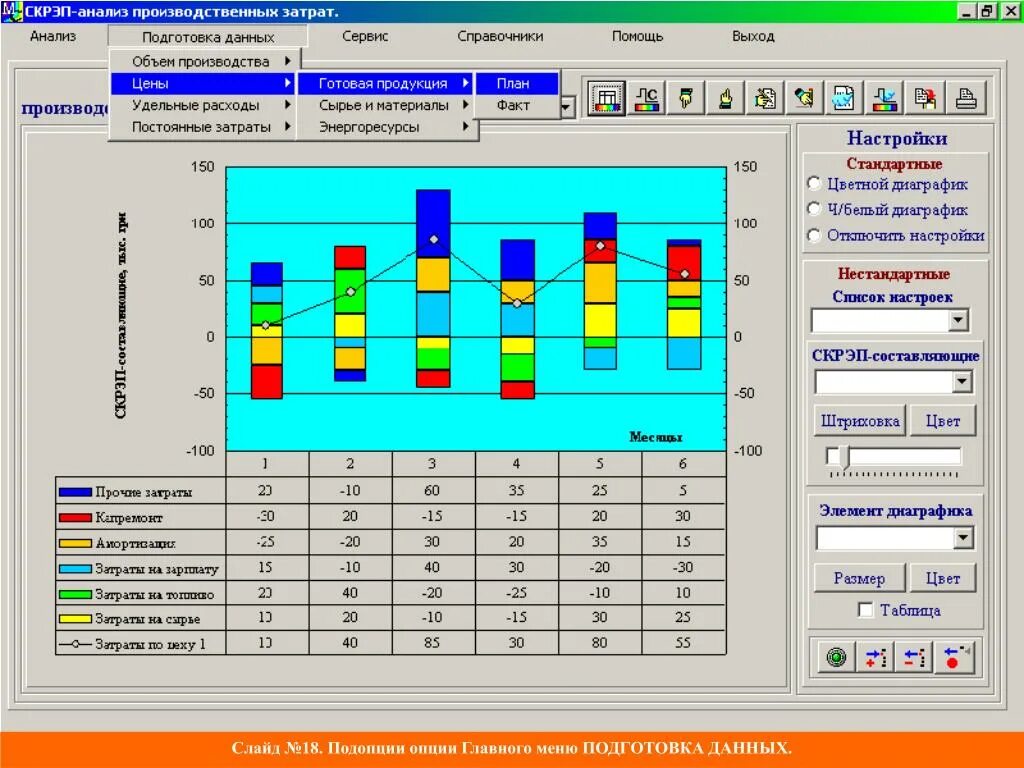
Task: Click the red 'Капремонт' legend swatch
Action: point(74,518)
